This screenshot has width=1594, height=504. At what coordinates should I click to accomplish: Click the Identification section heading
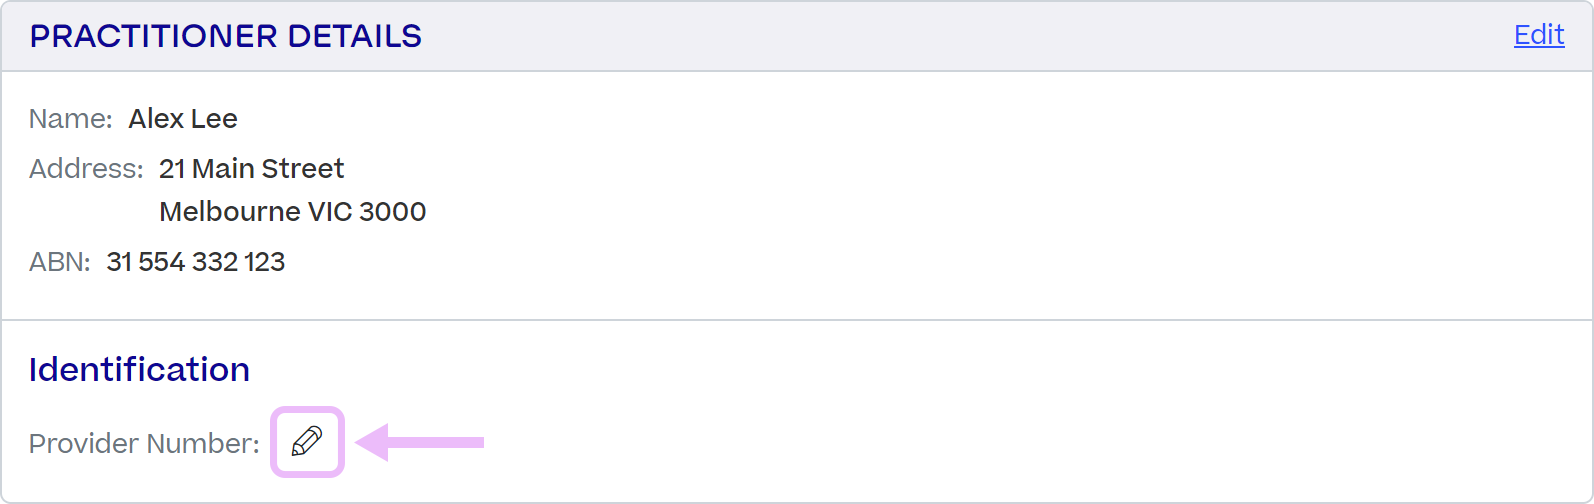tap(139, 370)
